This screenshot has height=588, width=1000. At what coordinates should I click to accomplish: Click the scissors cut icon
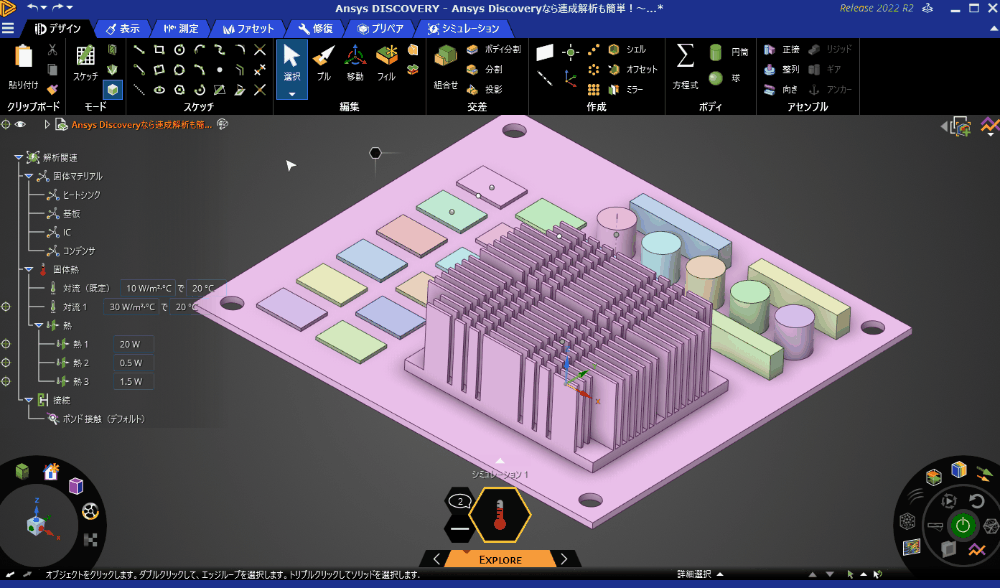pyautogui.click(x=52, y=50)
